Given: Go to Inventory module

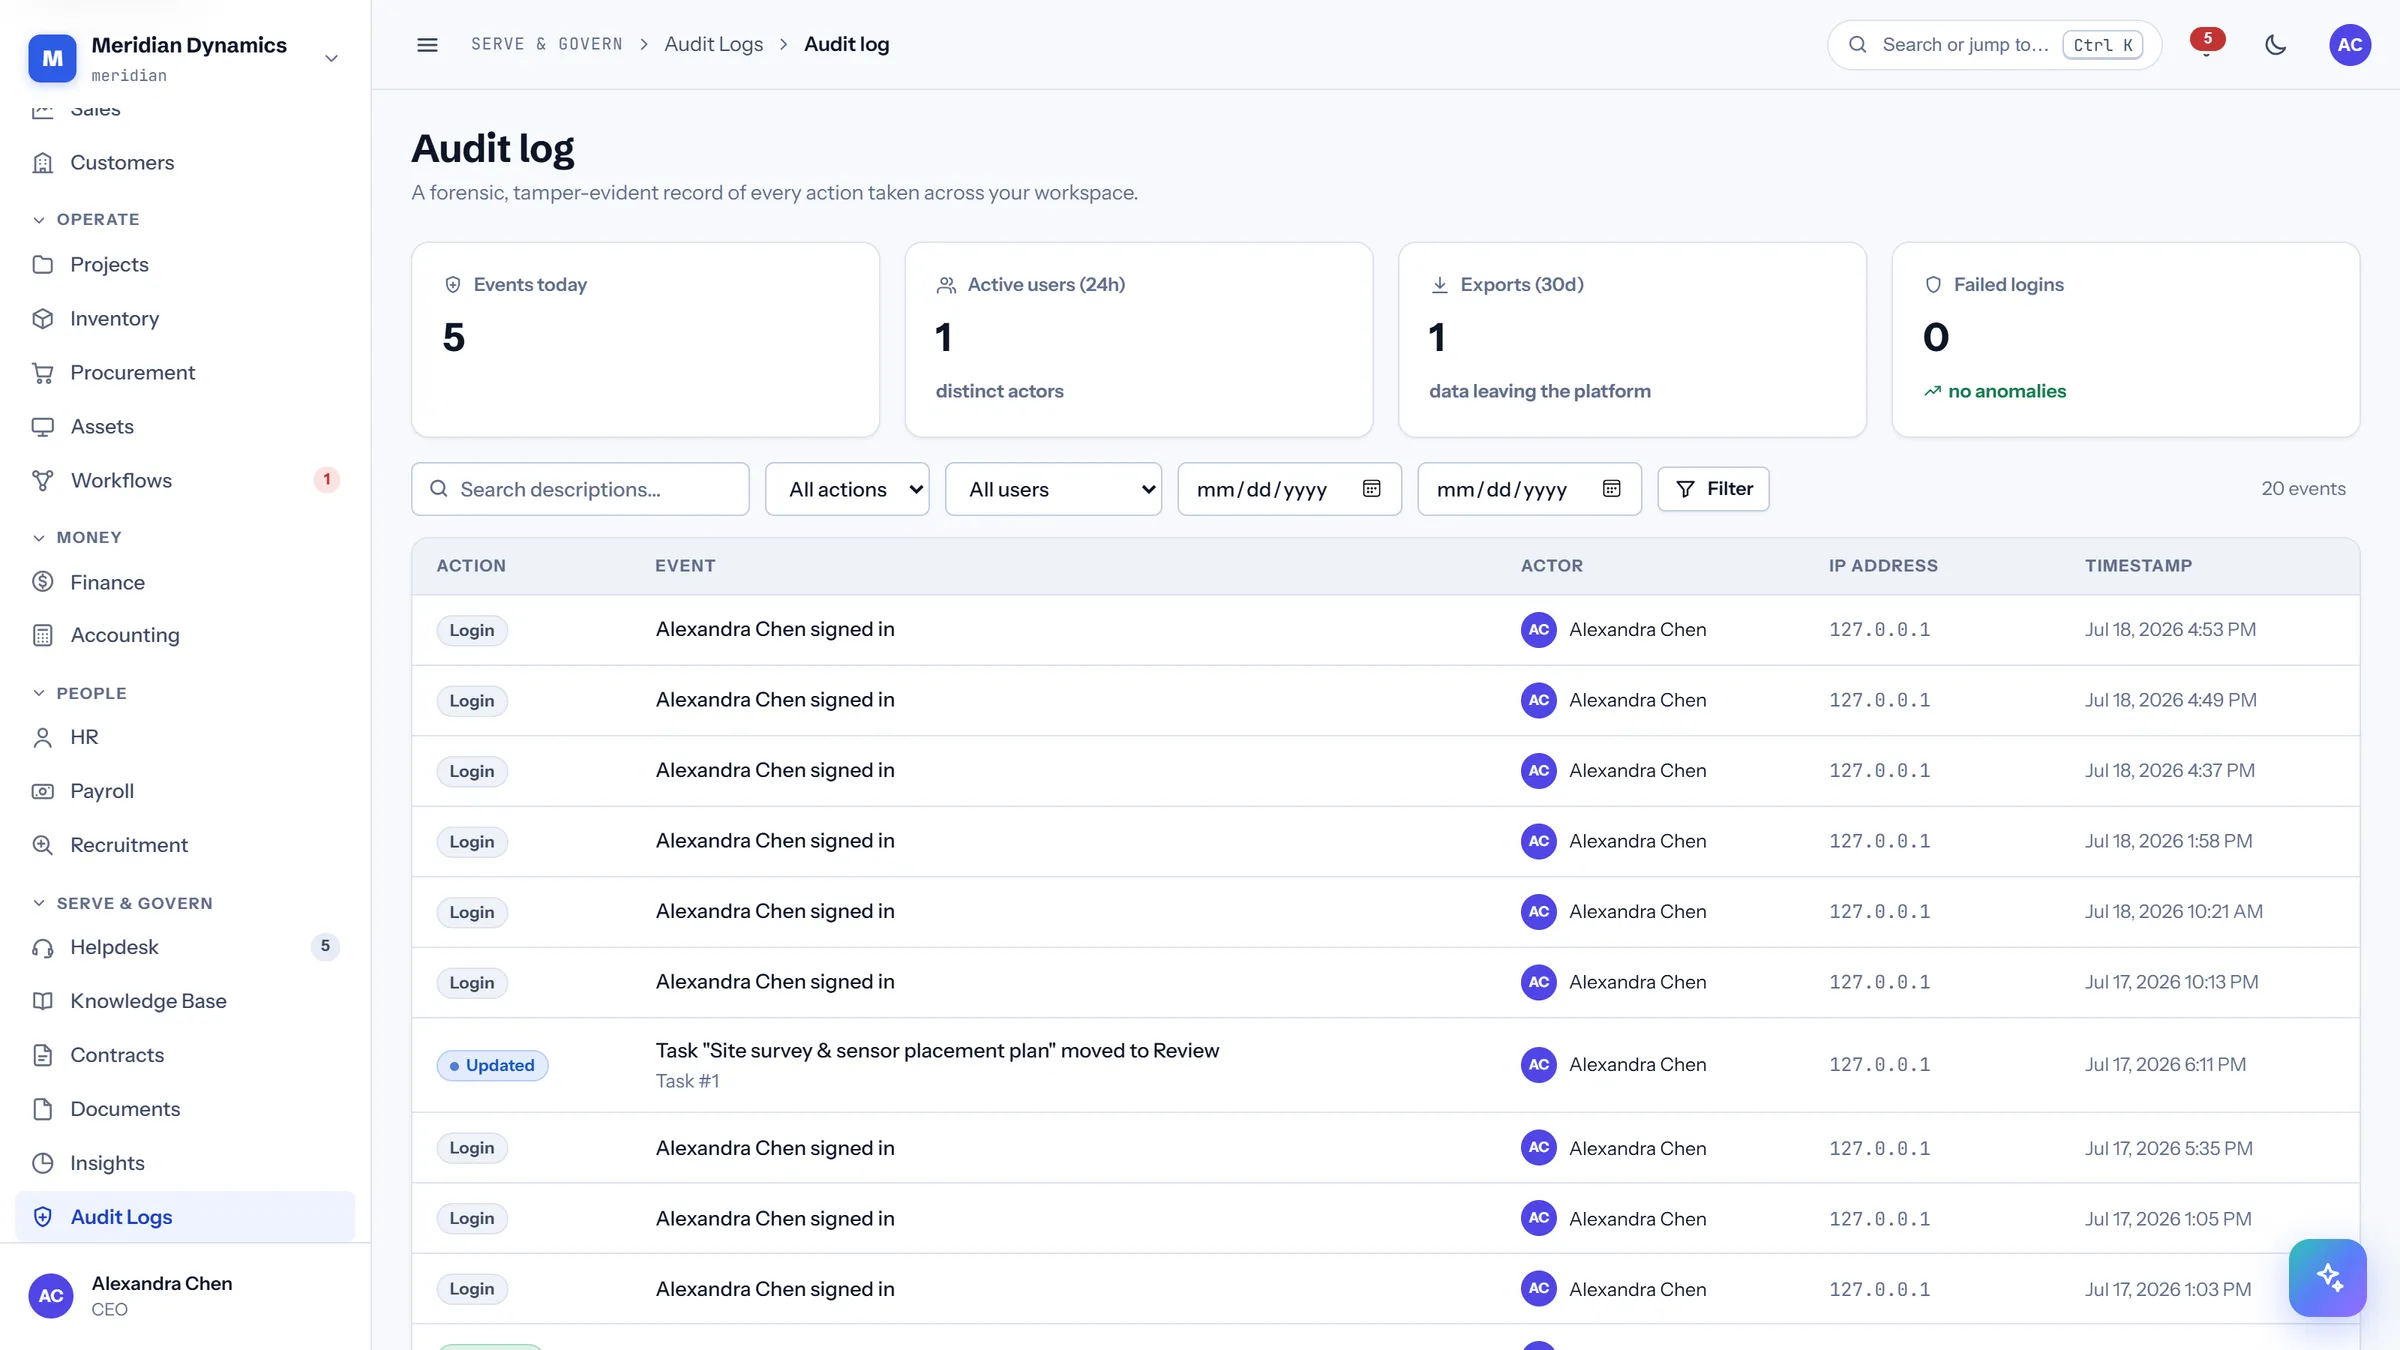Looking at the screenshot, I should click(185, 318).
